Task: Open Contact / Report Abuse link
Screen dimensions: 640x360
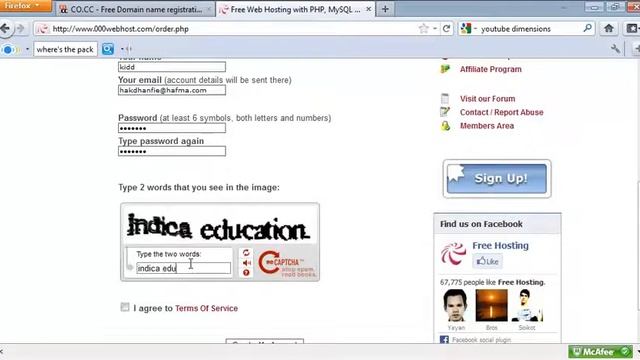Action: click(x=502, y=112)
